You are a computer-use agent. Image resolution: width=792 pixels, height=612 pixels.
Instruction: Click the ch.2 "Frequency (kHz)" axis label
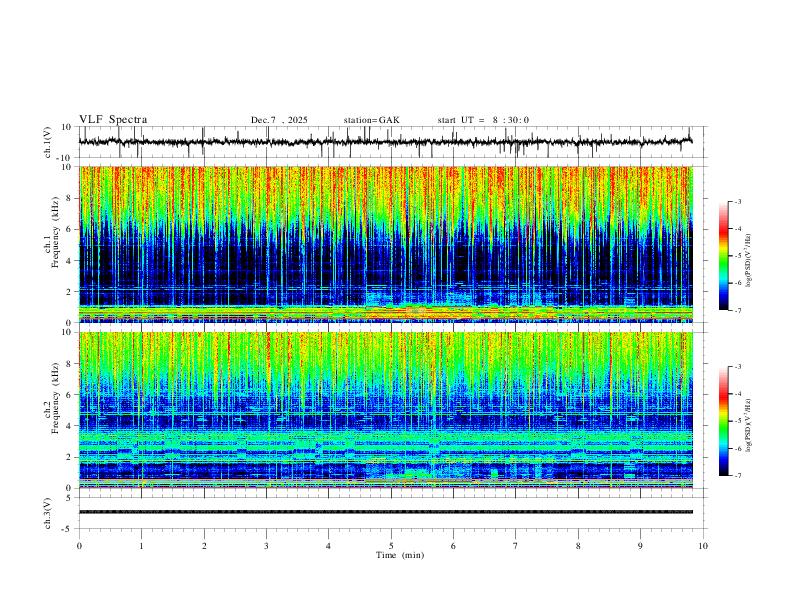56,398
